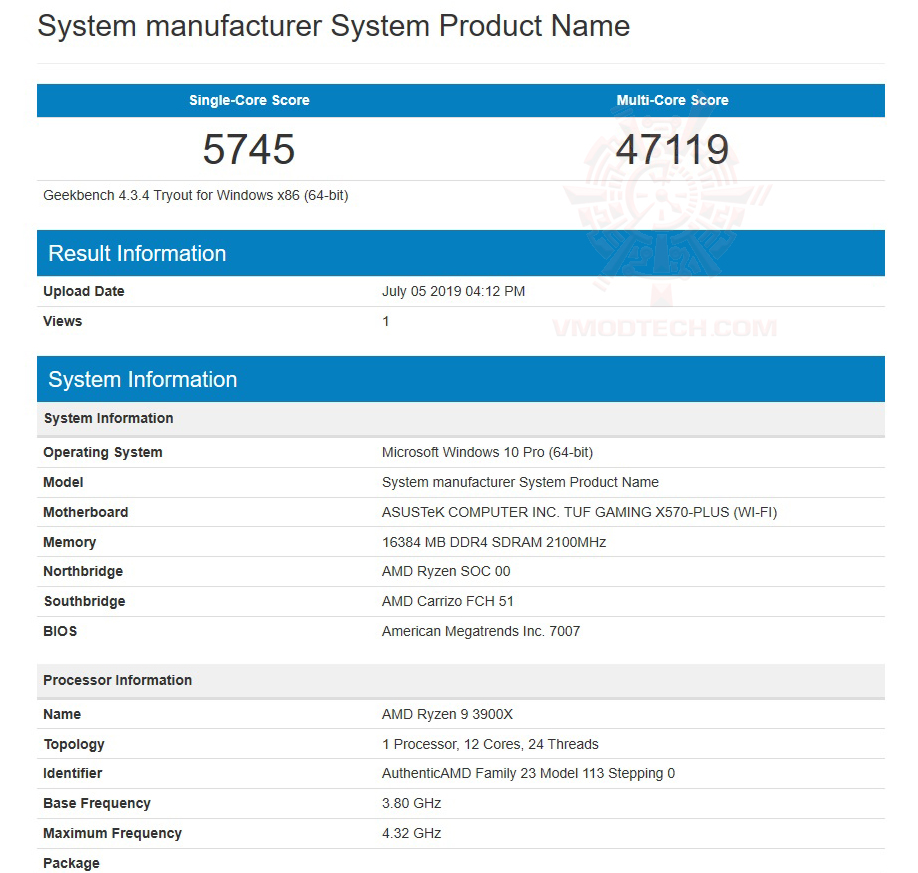Image resolution: width=918 pixels, height=873 pixels.
Task: Select the 'Views' row label
Action: tap(63, 321)
